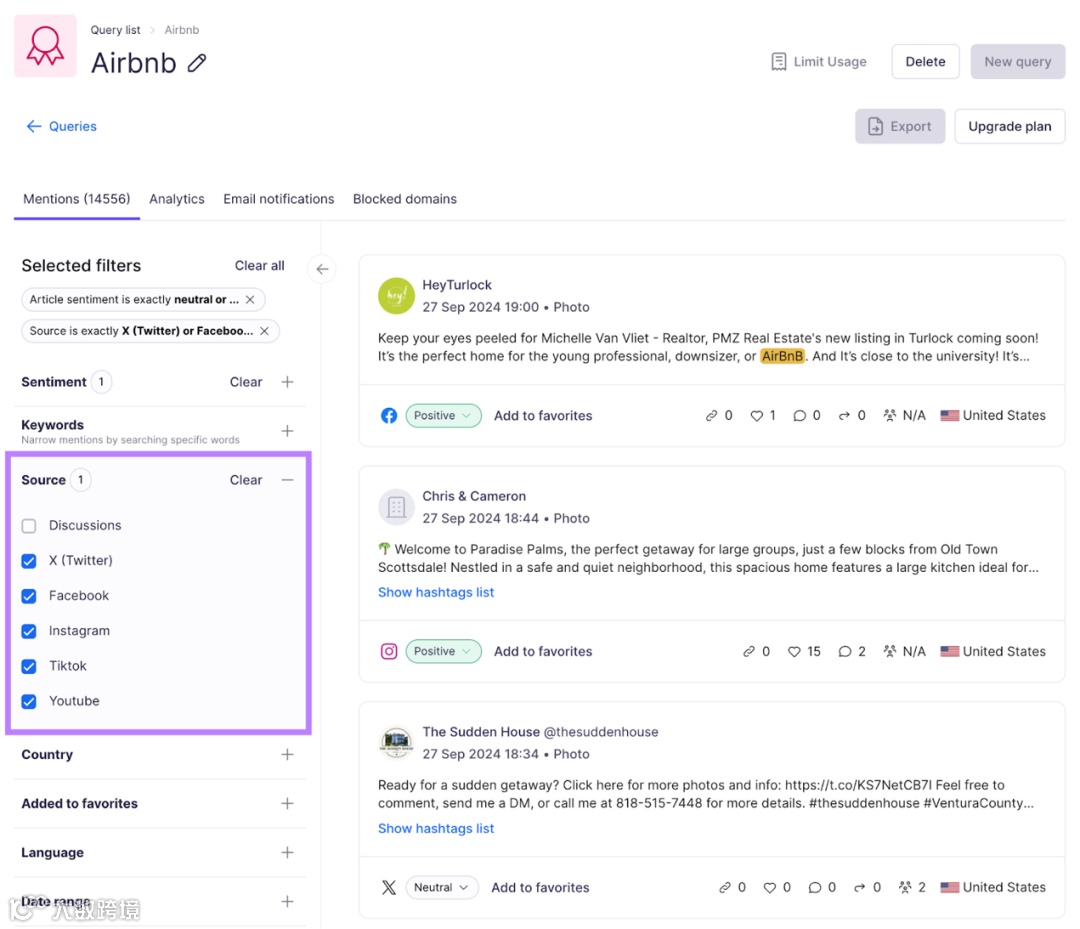The width and height of the screenshot is (1080, 929).
Task: Switch to the Mentions (14556) tab
Action: pyautogui.click(x=76, y=199)
